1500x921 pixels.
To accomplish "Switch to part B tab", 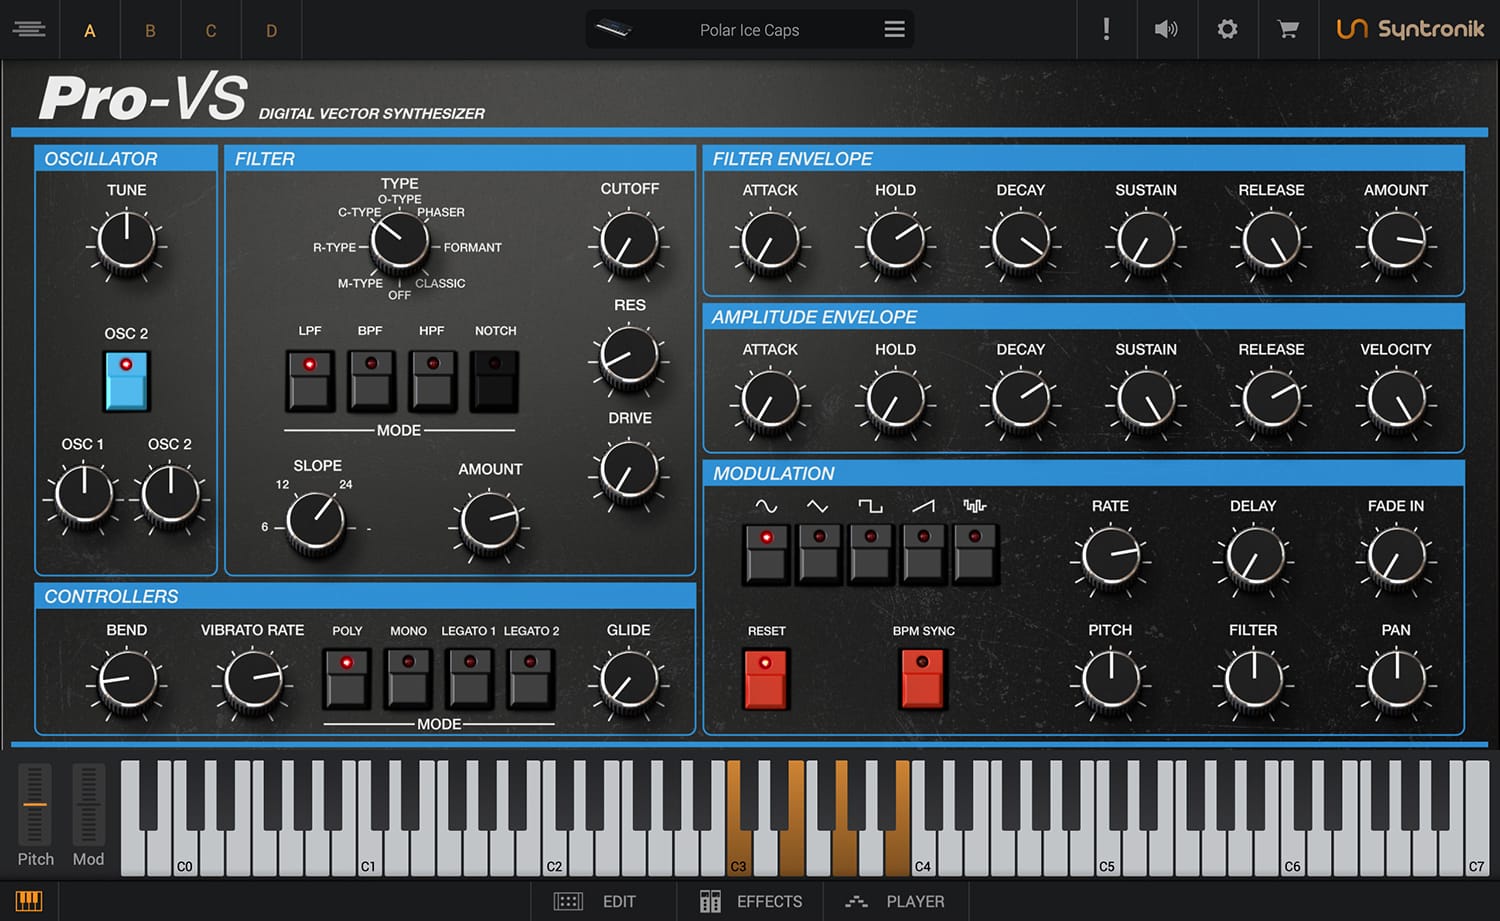I will point(150,30).
